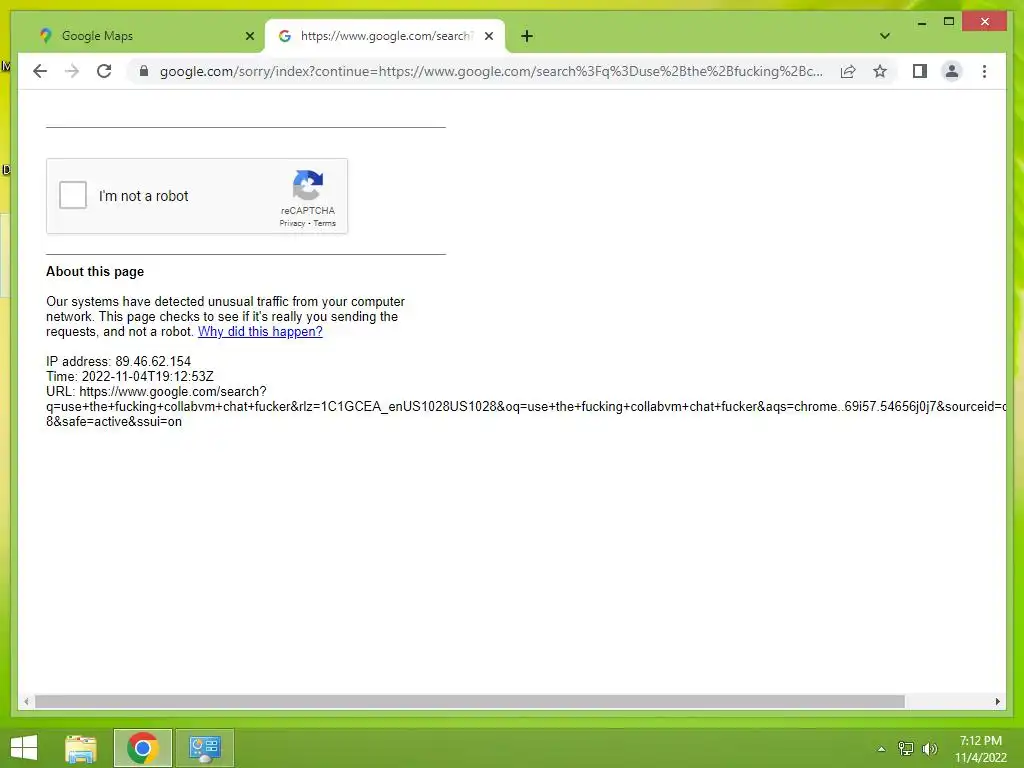The height and width of the screenshot is (768, 1024).
Task: Follow the 'Why did this happen?' link
Action: pyautogui.click(x=260, y=332)
